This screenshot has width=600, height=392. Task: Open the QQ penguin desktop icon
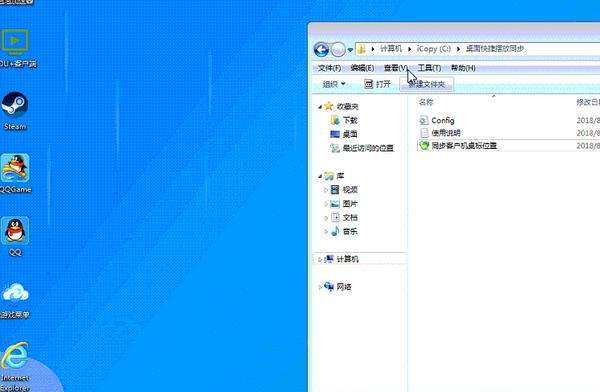(15, 236)
